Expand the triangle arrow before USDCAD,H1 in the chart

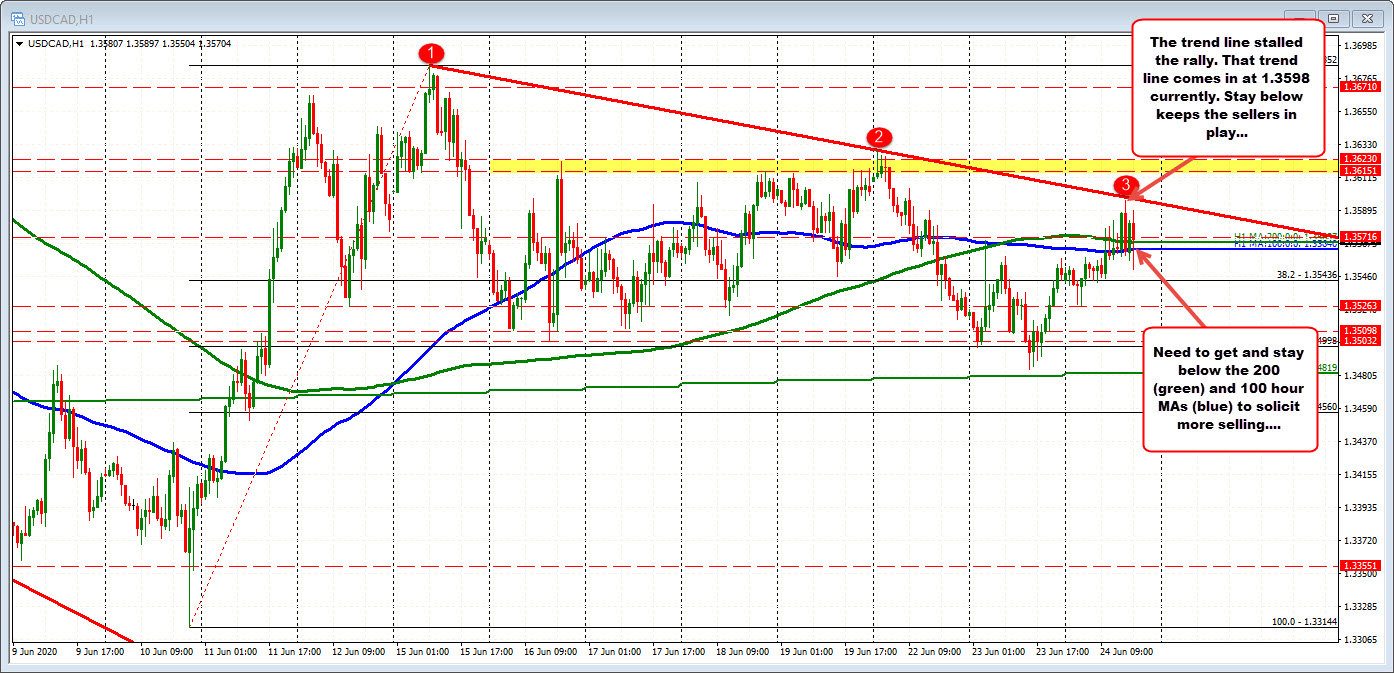[x=19, y=43]
